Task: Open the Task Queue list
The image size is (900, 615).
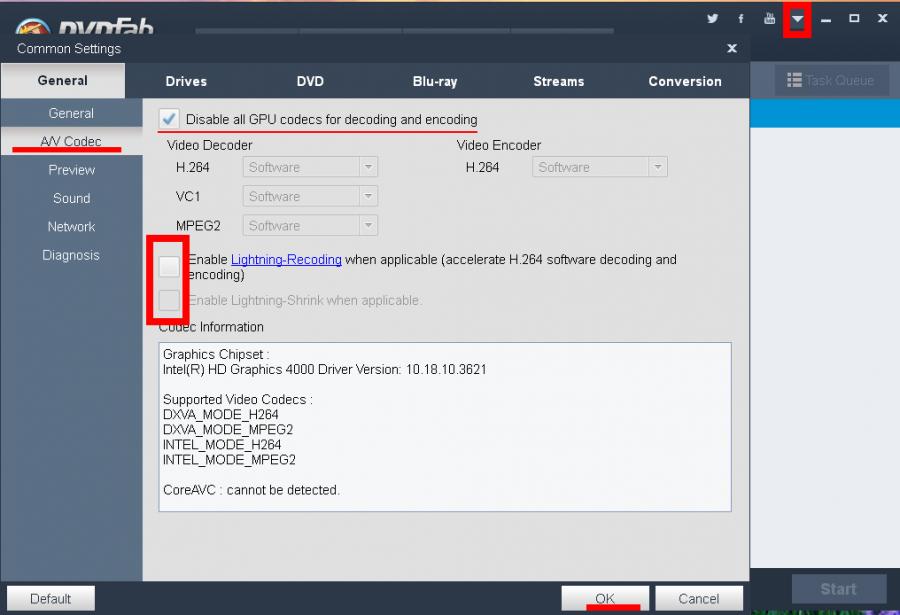Action: click(831, 80)
